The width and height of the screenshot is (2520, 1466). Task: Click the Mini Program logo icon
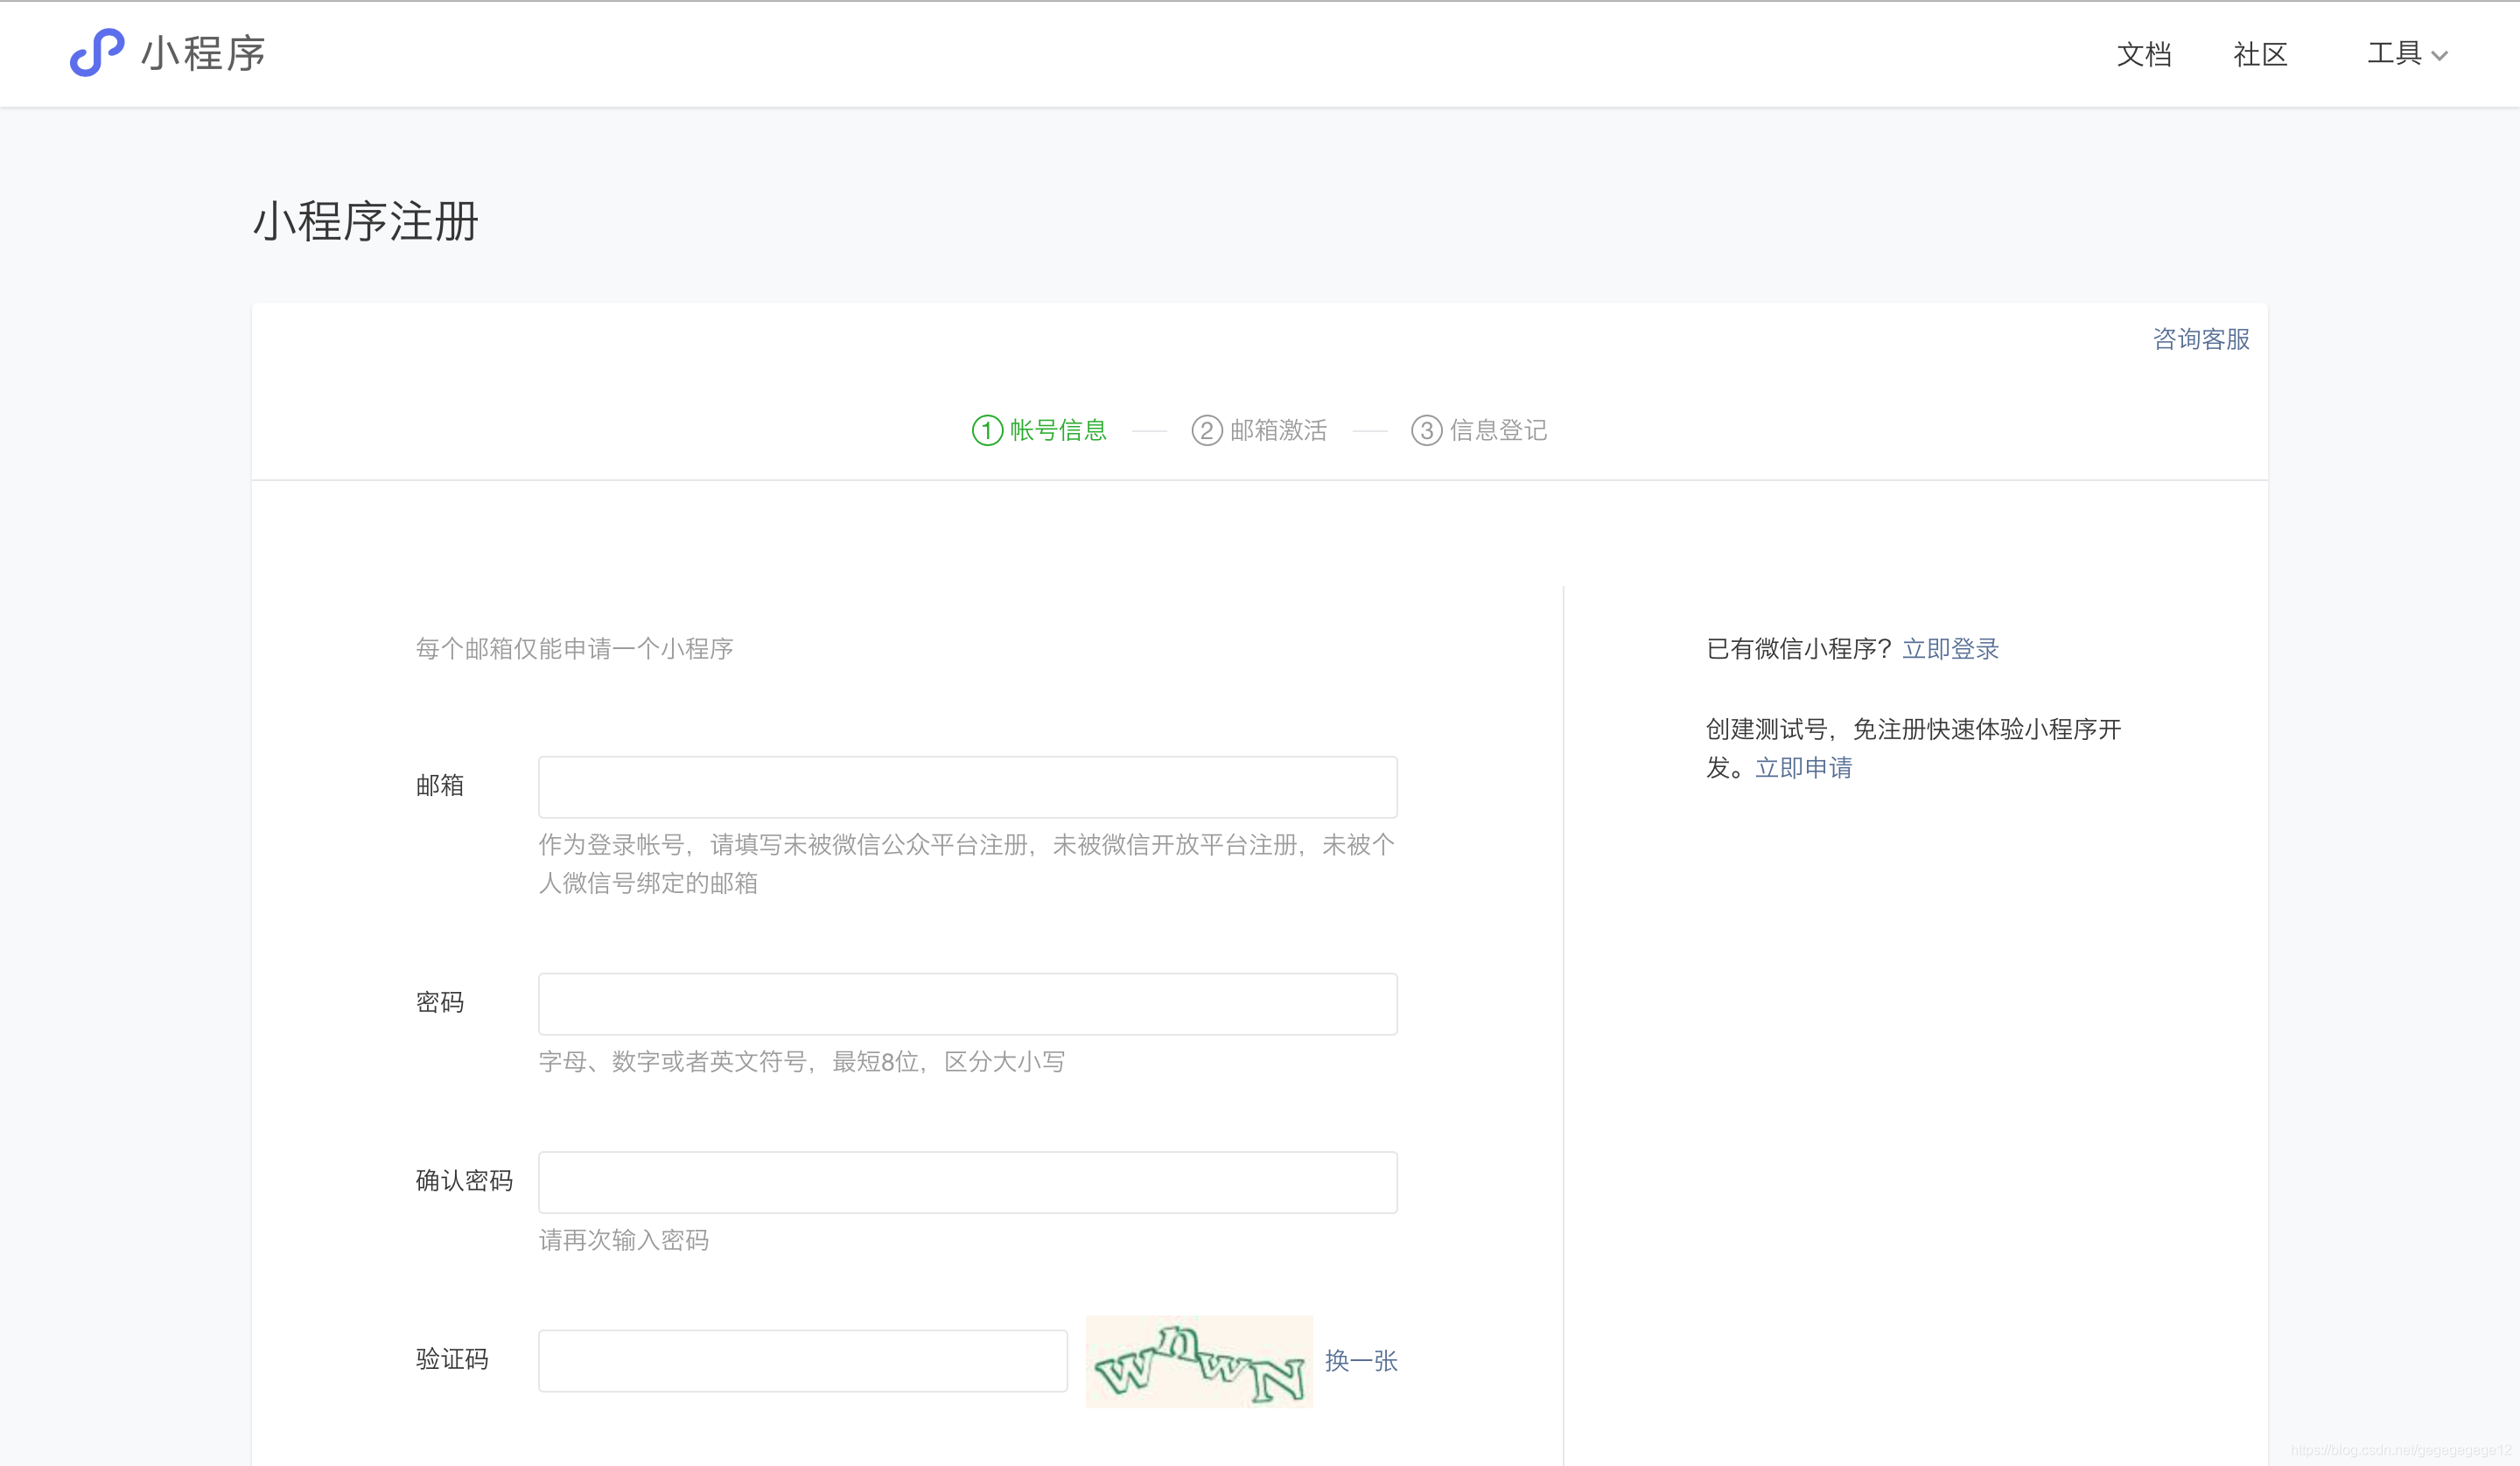click(97, 52)
